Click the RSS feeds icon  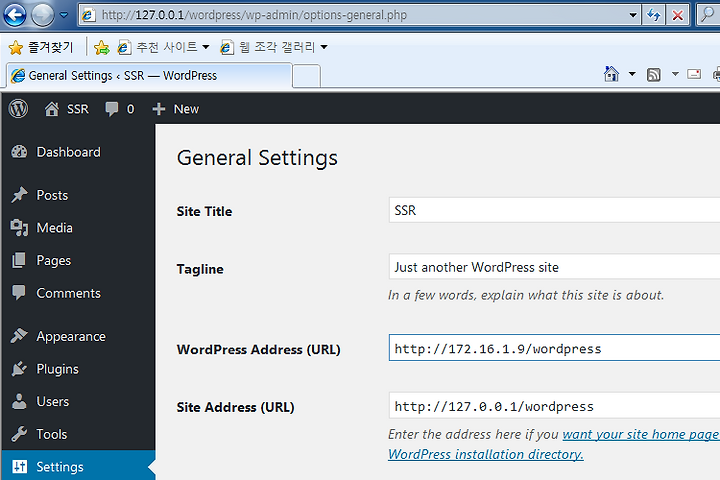pyautogui.click(x=653, y=74)
